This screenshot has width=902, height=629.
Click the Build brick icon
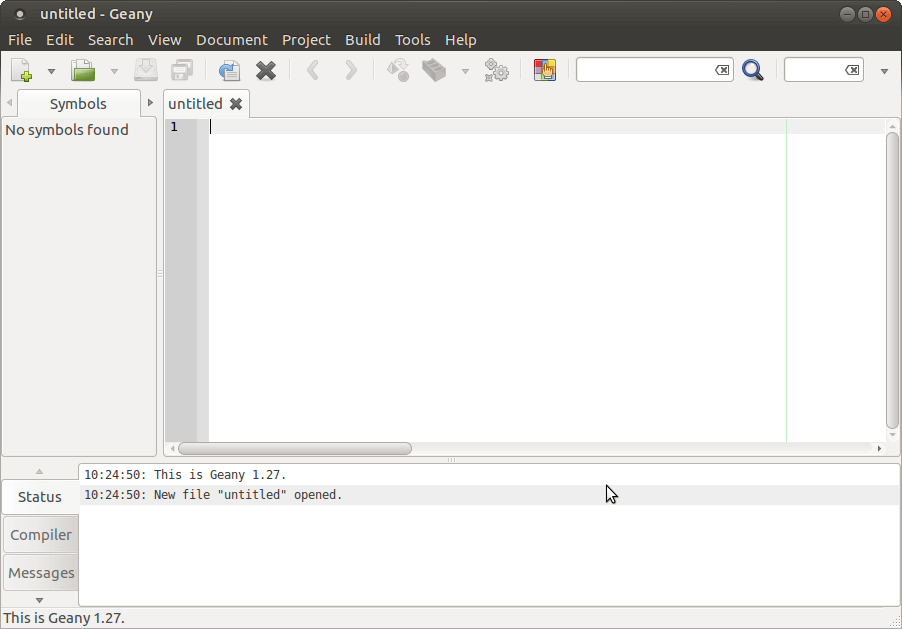434,71
